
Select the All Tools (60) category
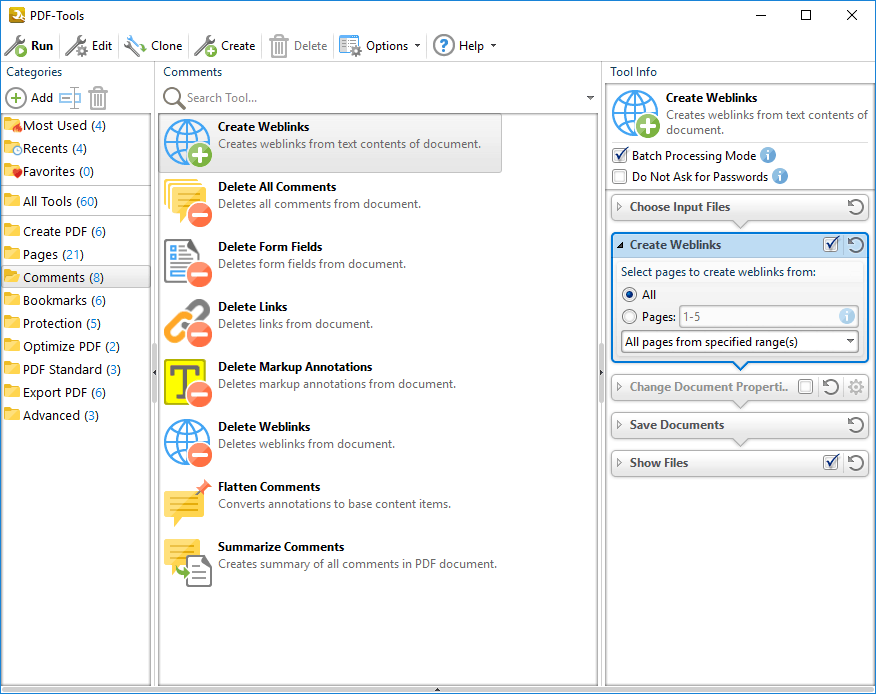76,201
